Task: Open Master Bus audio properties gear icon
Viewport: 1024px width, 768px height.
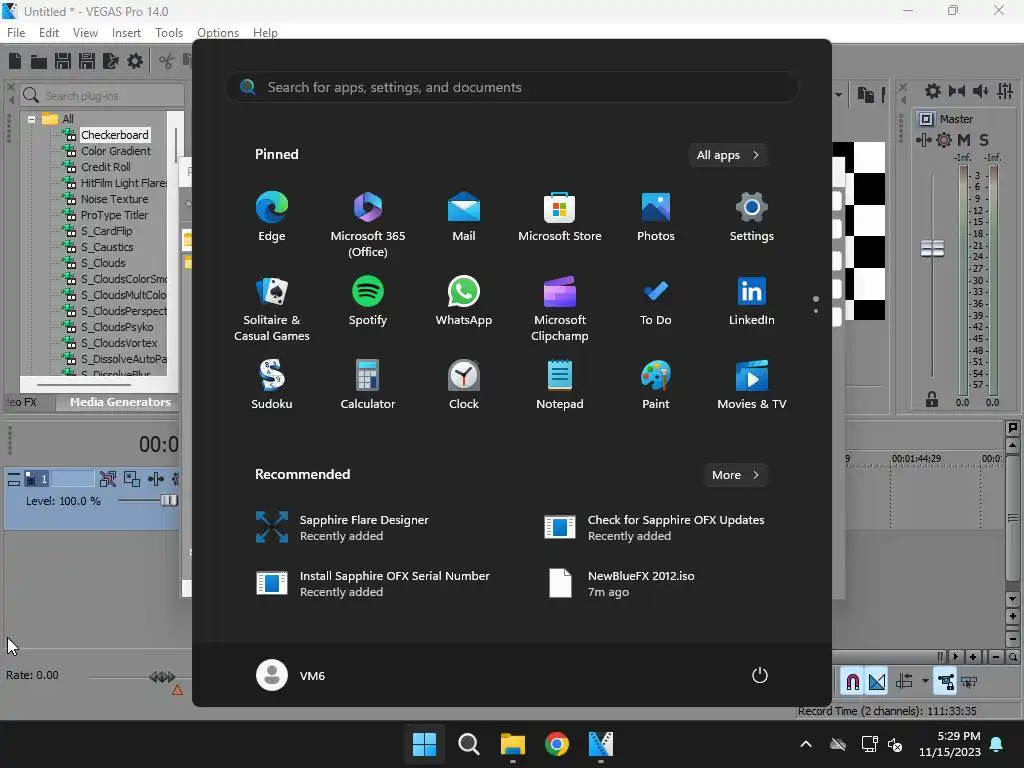Action: (x=933, y=91)
